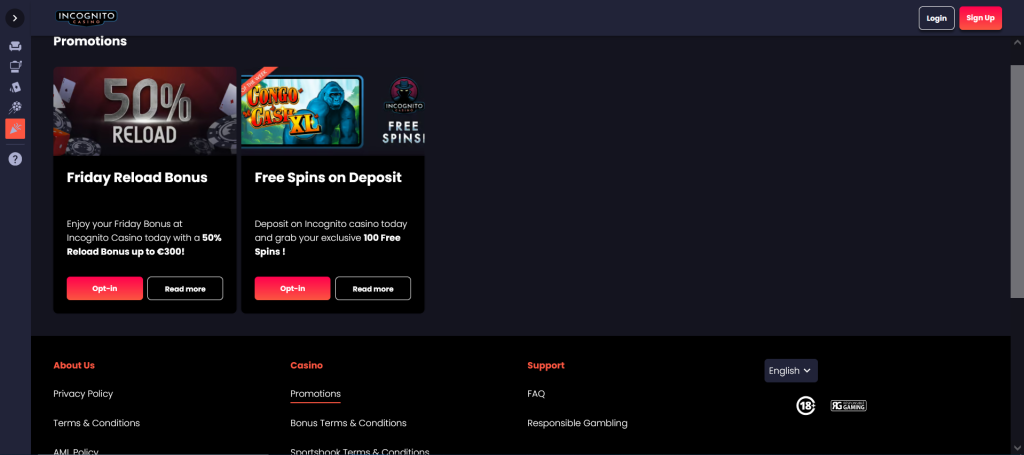Click the highlighted promotions party popper icon

pyautogui.click(x=15, y=129)
